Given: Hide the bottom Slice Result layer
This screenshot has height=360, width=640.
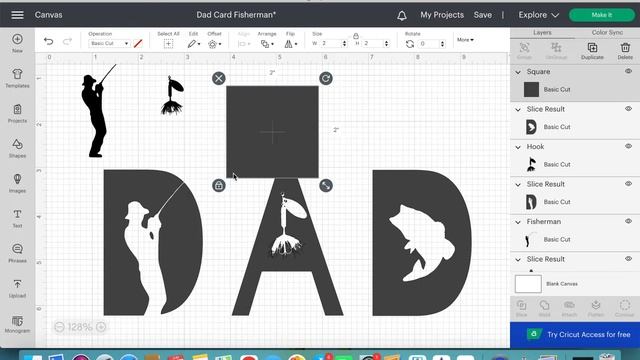Looking at the screenshot, I should click(628, 259).
